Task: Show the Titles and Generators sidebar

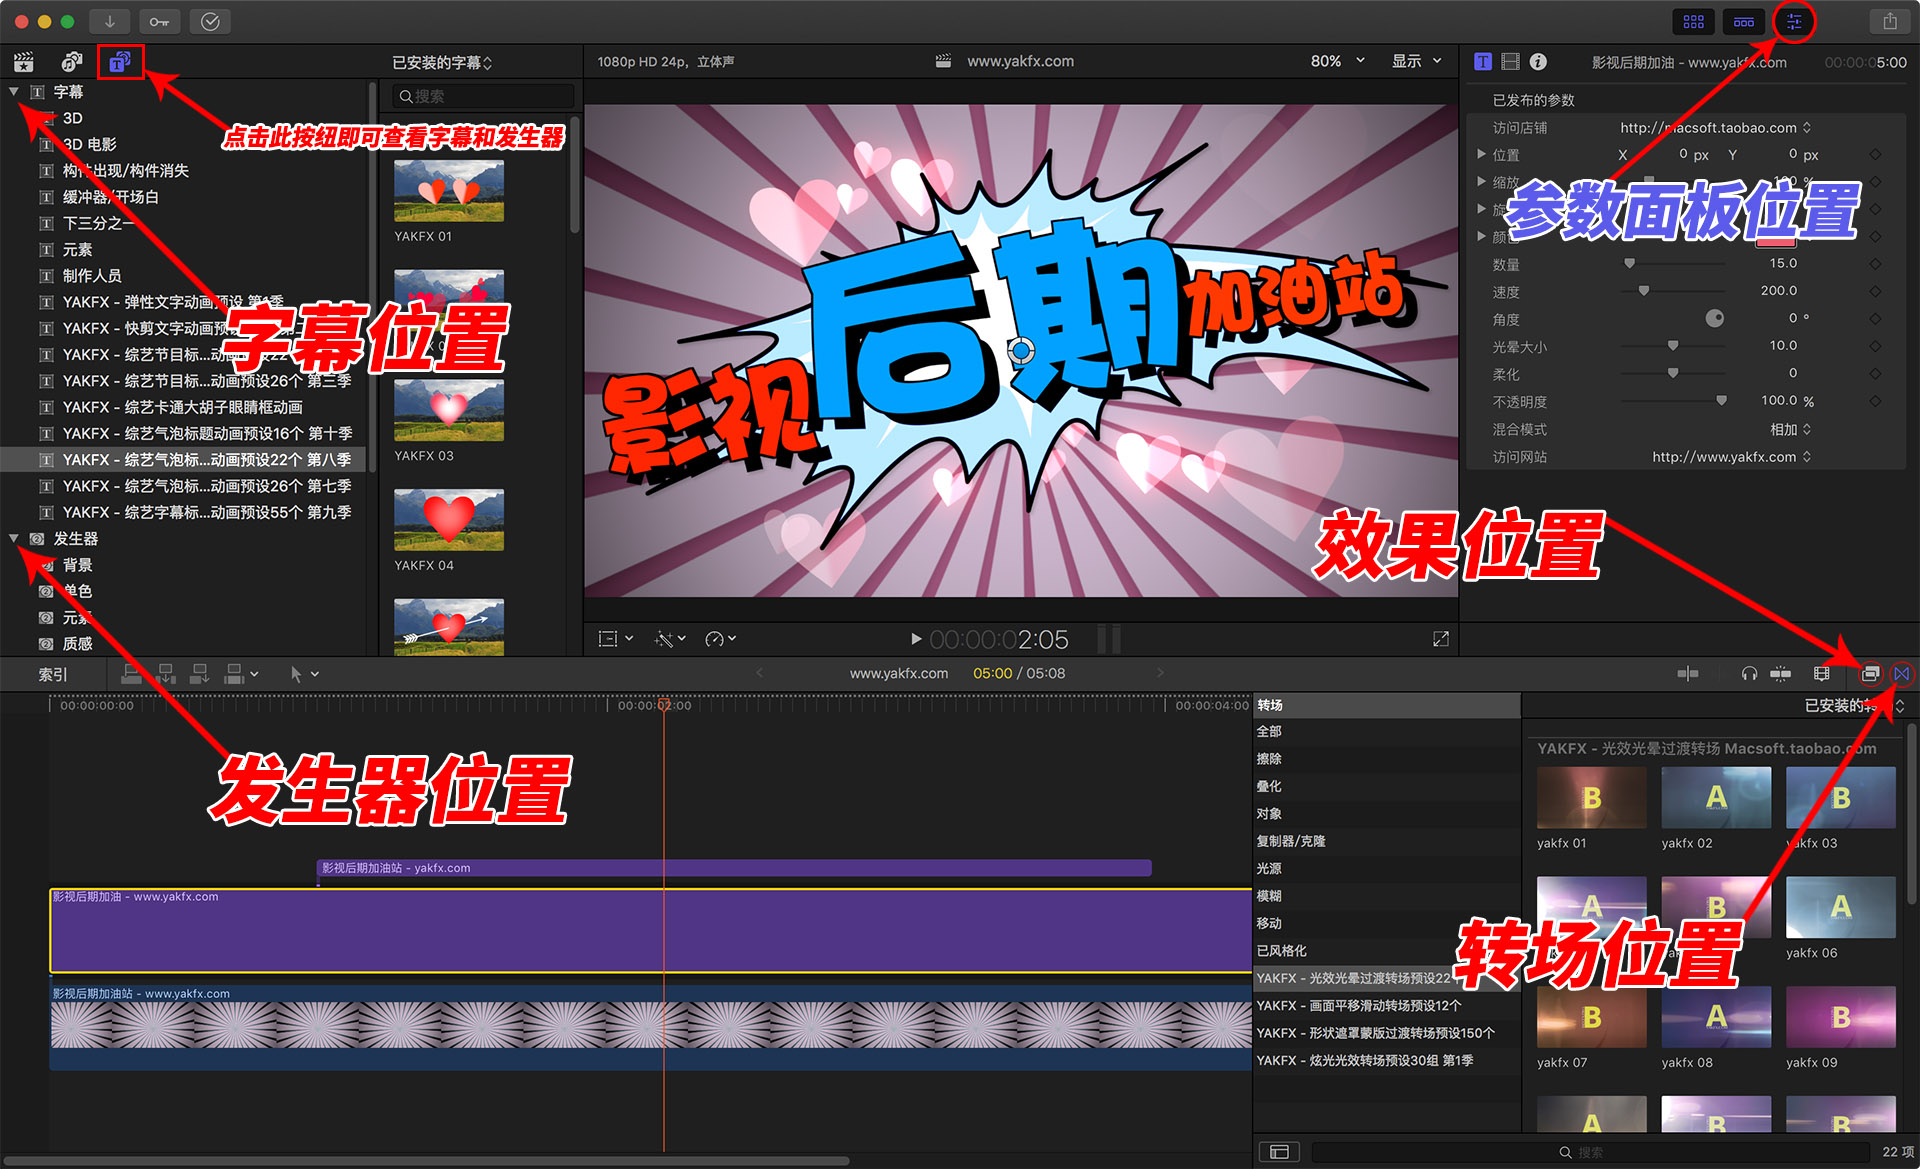Action: (x=120, y=62)
